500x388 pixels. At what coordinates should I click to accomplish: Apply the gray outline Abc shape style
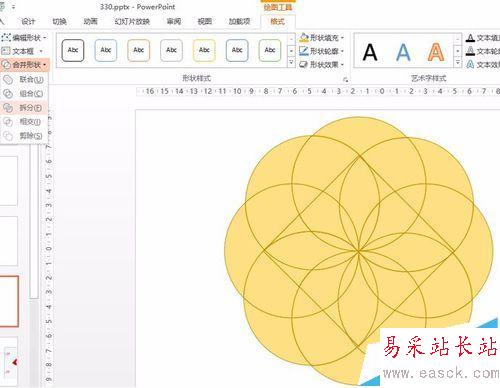pos(171,50)
